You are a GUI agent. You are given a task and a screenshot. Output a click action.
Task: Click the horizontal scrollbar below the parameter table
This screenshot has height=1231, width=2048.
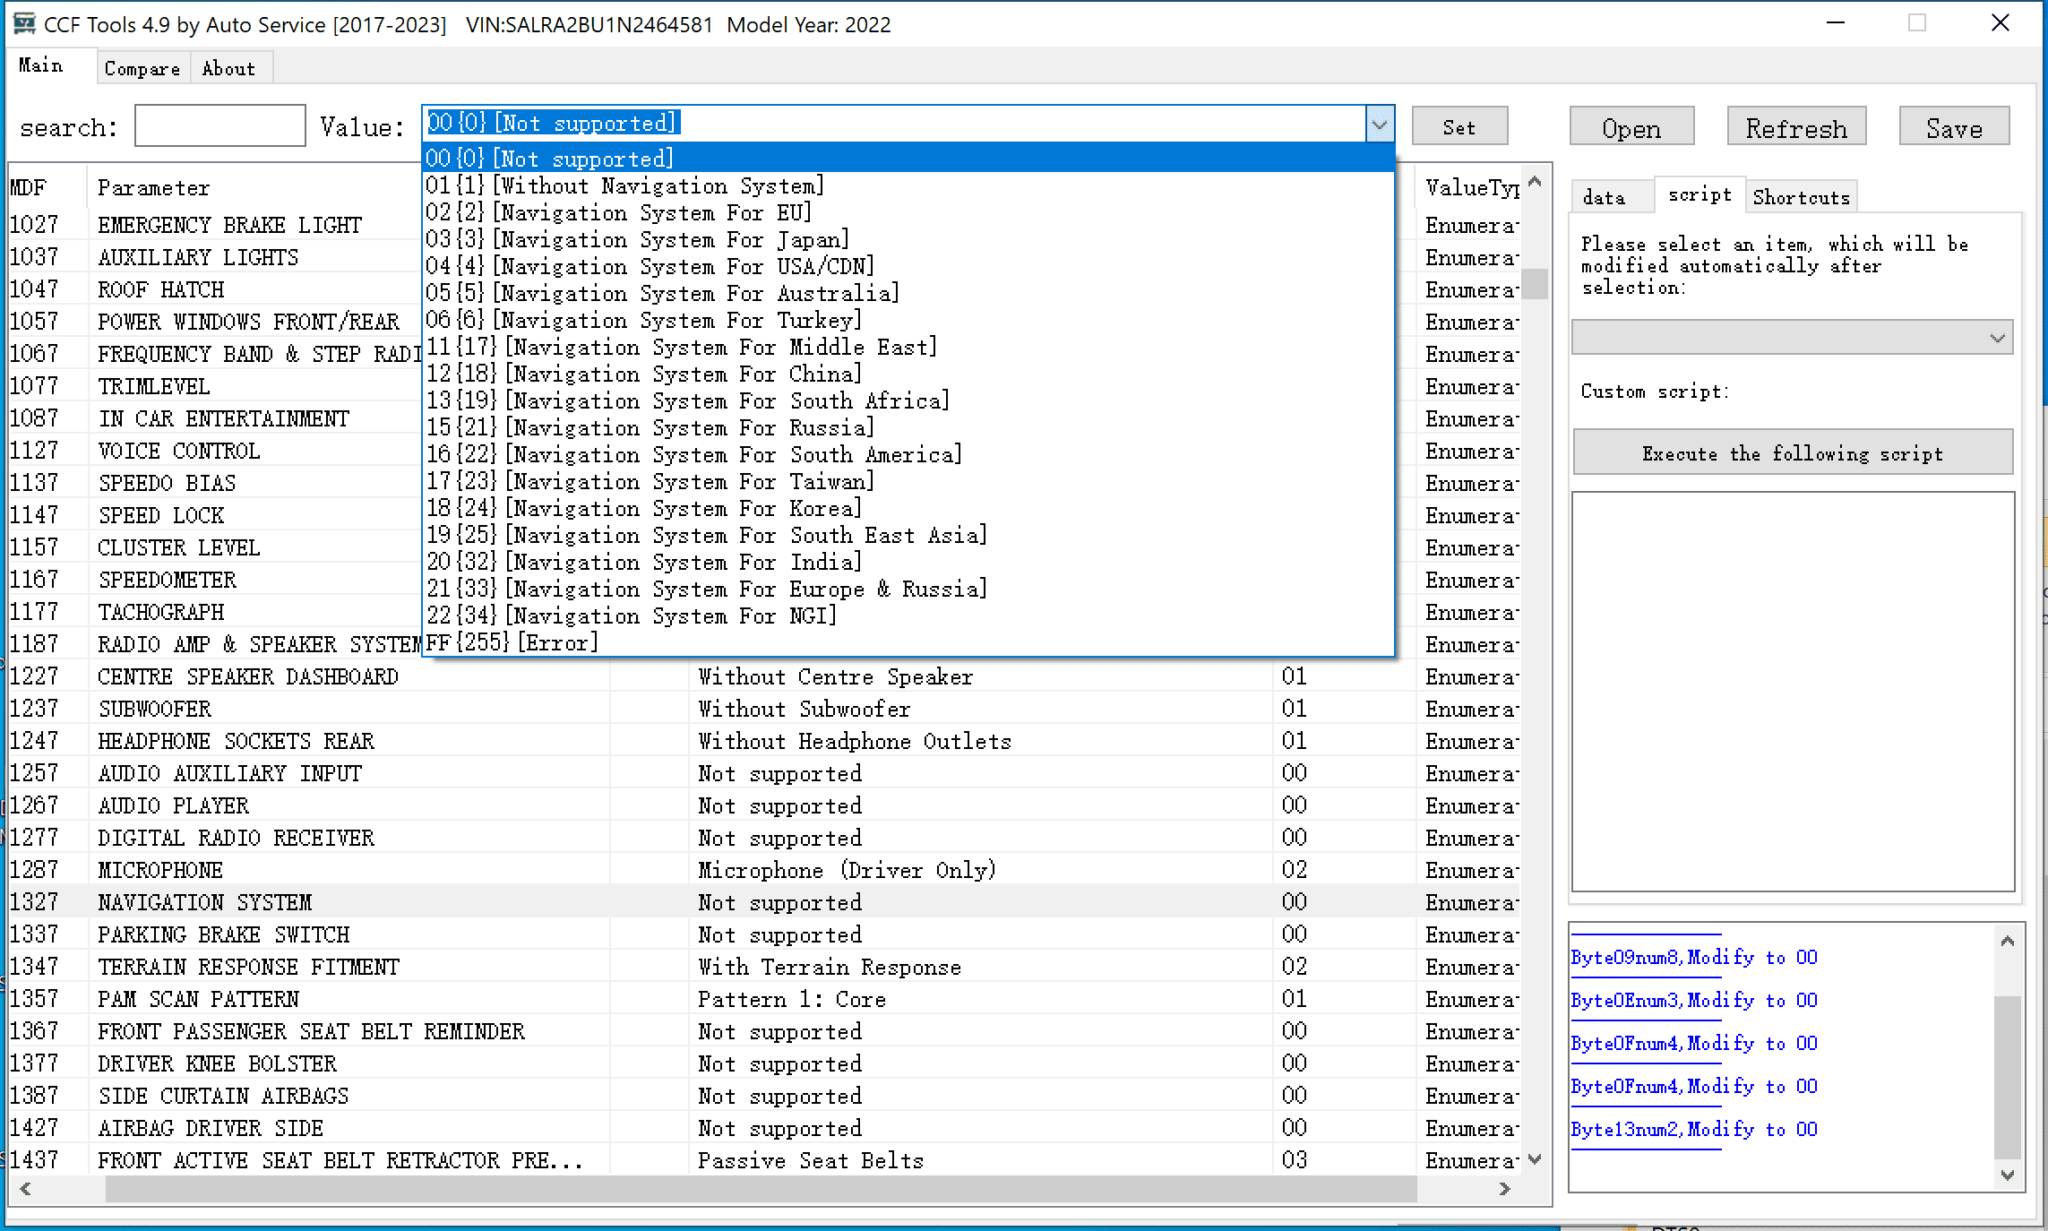pyautogui.click(x=760, y=1189)
